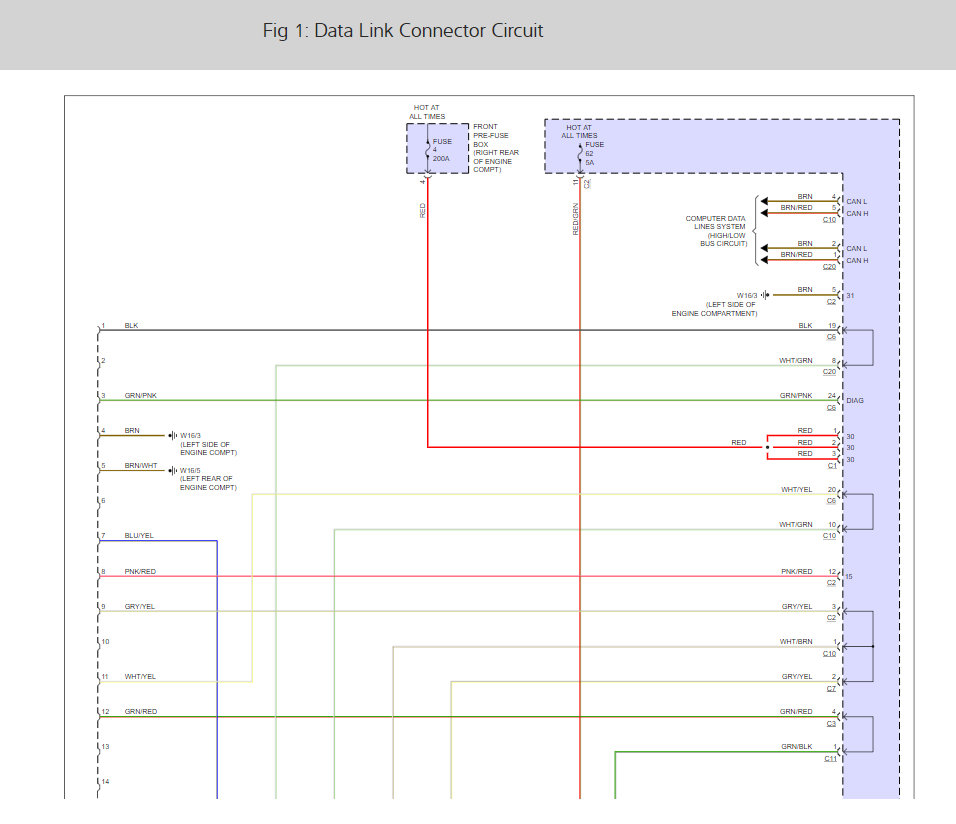This screenshot has height=824, width=956.
Task: Click the vertical RED/GRN wire label
Action: click(576, 219)
